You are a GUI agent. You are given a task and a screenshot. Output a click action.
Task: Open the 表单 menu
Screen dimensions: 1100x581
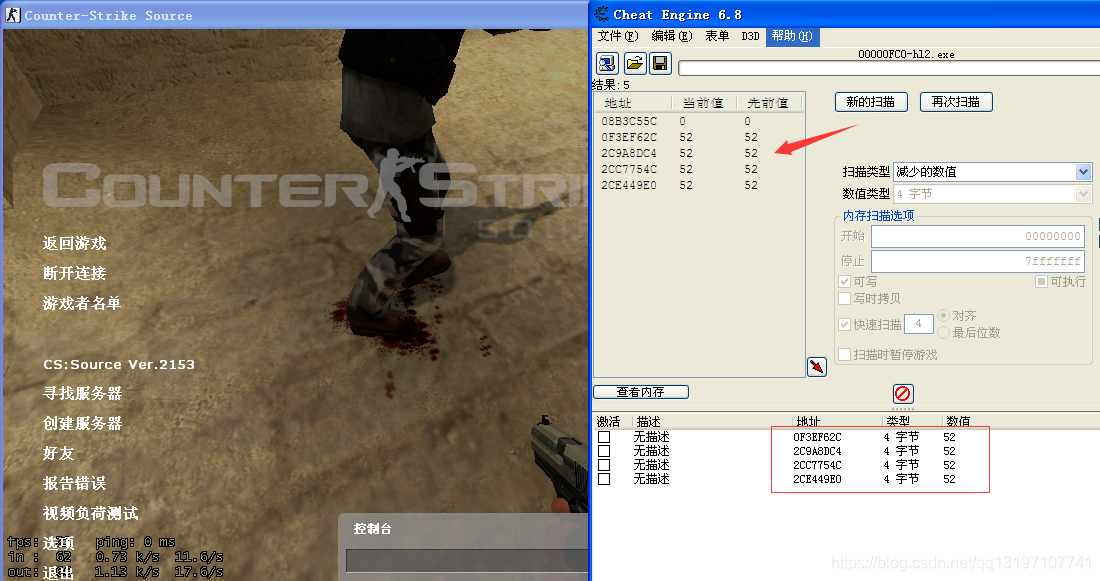coord(717,36)
